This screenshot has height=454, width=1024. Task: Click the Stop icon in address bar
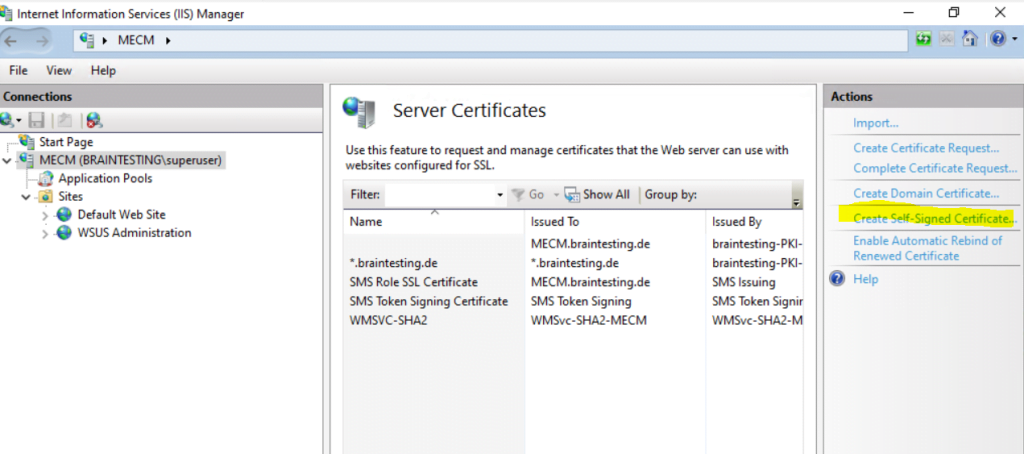946,39
